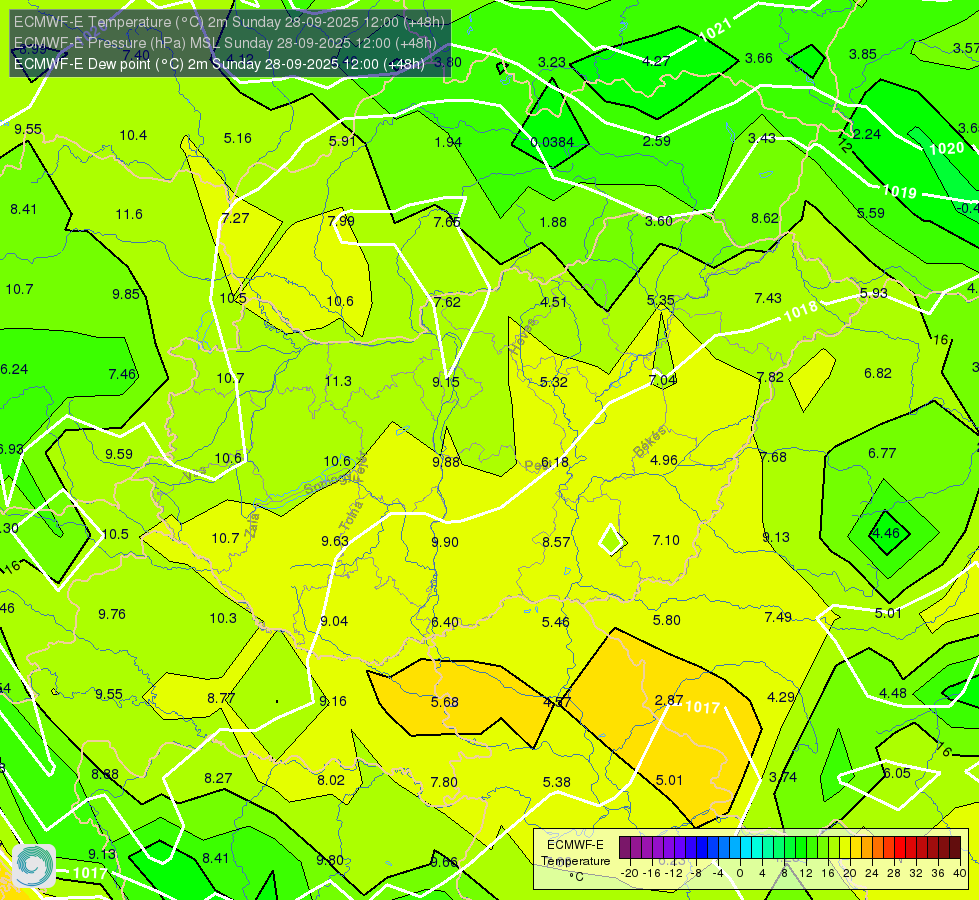Click the 5.38 dew point value

coord(556,782)
